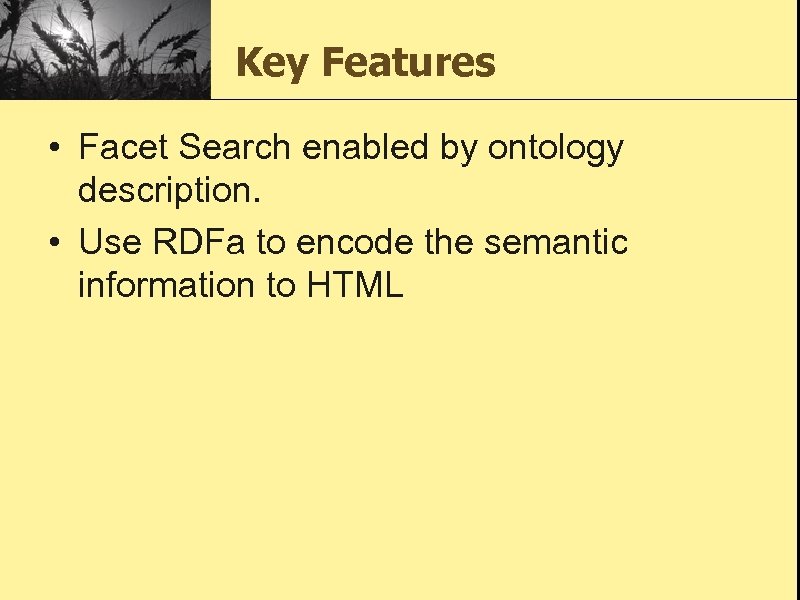Click the bright sun in the wheat photo

pos(67,35)
